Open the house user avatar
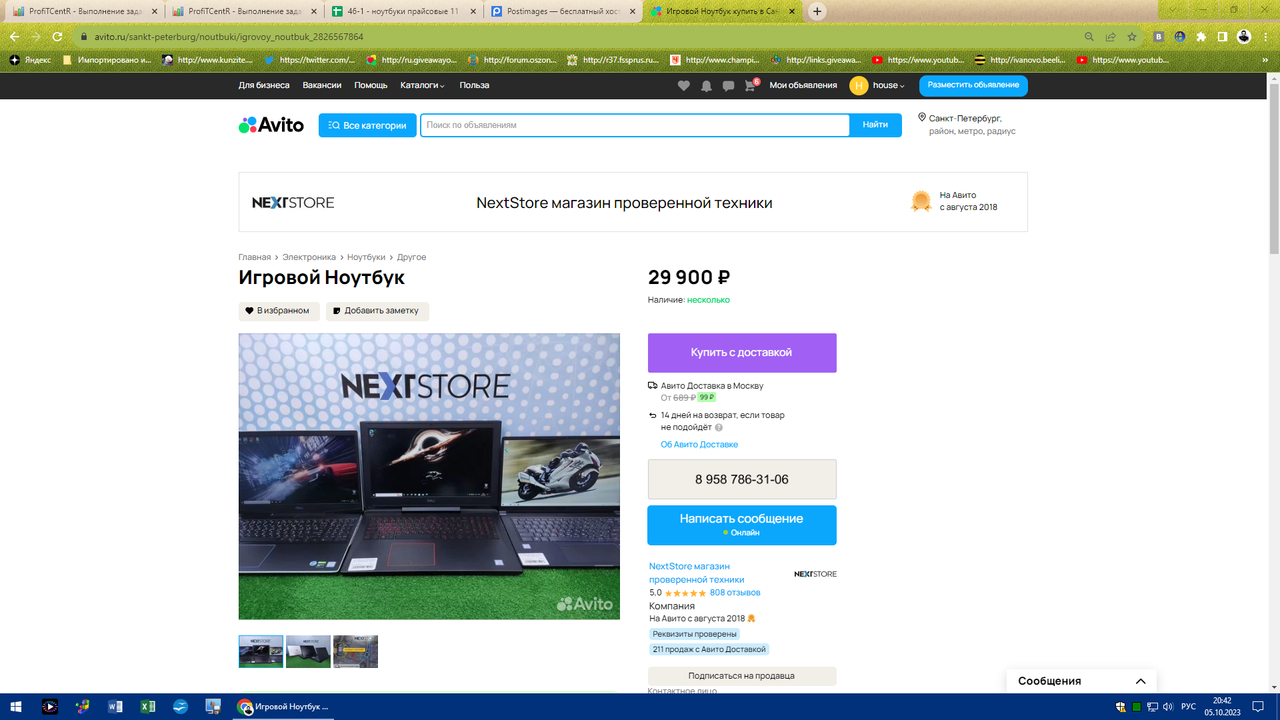 point(858,86)
